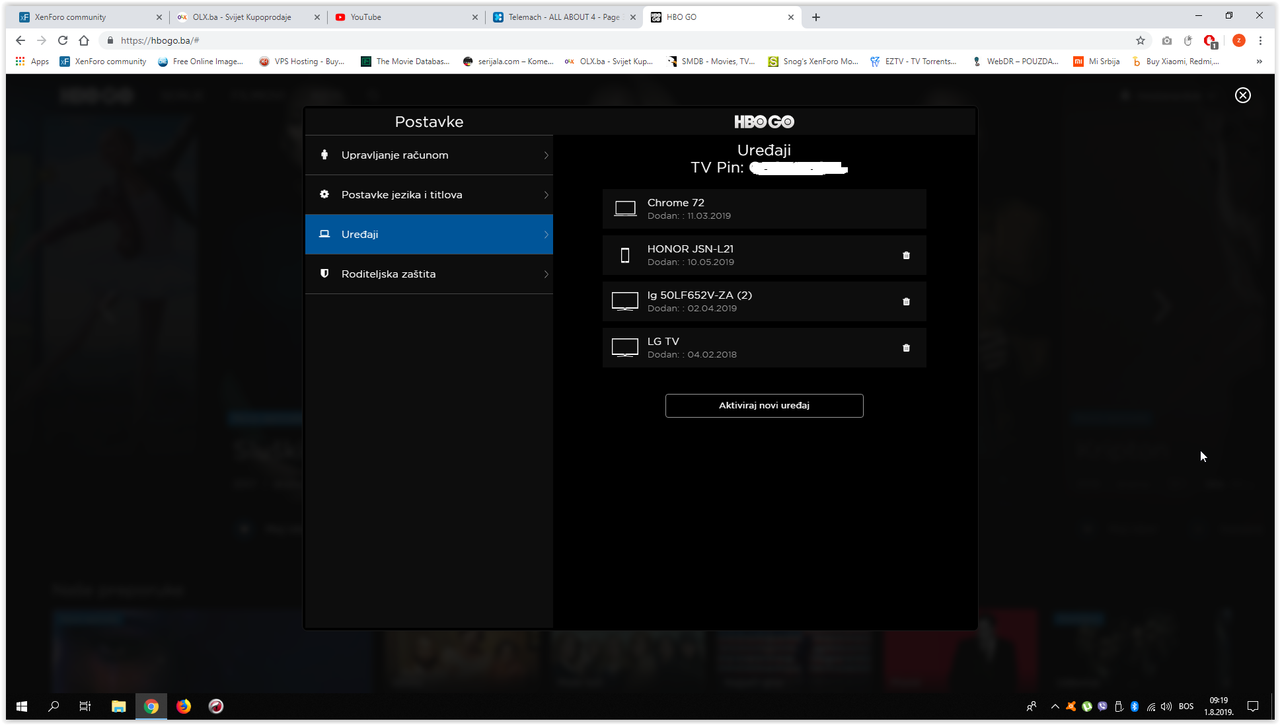Open the volume control in tray
Viewport: 1280px width, 725px height.
[x=1167, y=706]
